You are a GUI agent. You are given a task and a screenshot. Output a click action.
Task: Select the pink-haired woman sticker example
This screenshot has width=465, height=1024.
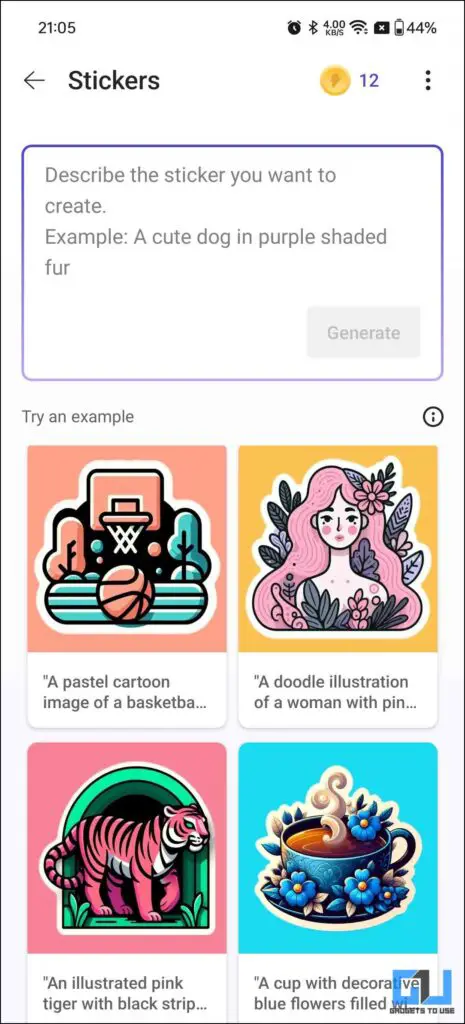point(338,549)
